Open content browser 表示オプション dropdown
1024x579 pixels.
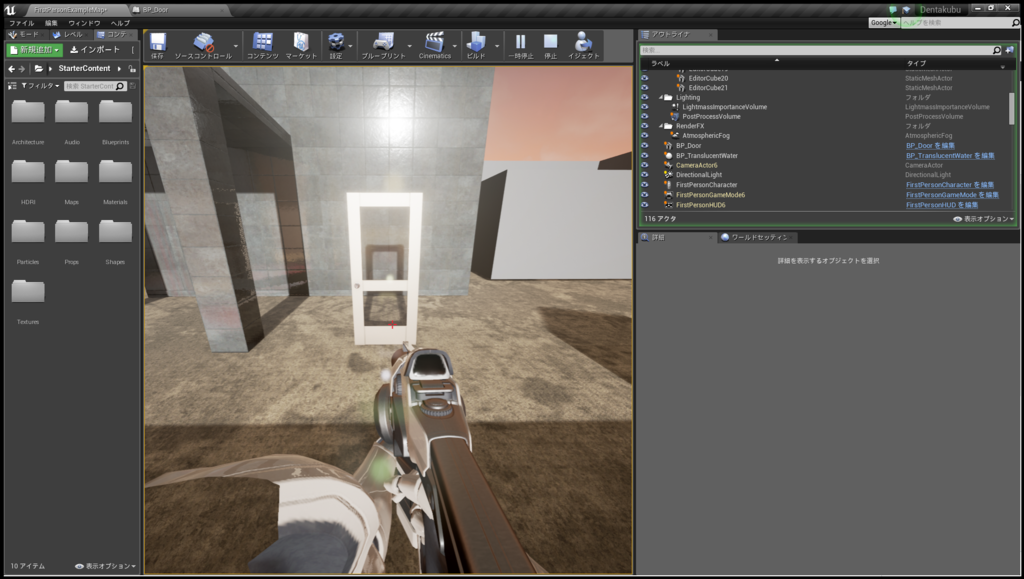point(106,566)
